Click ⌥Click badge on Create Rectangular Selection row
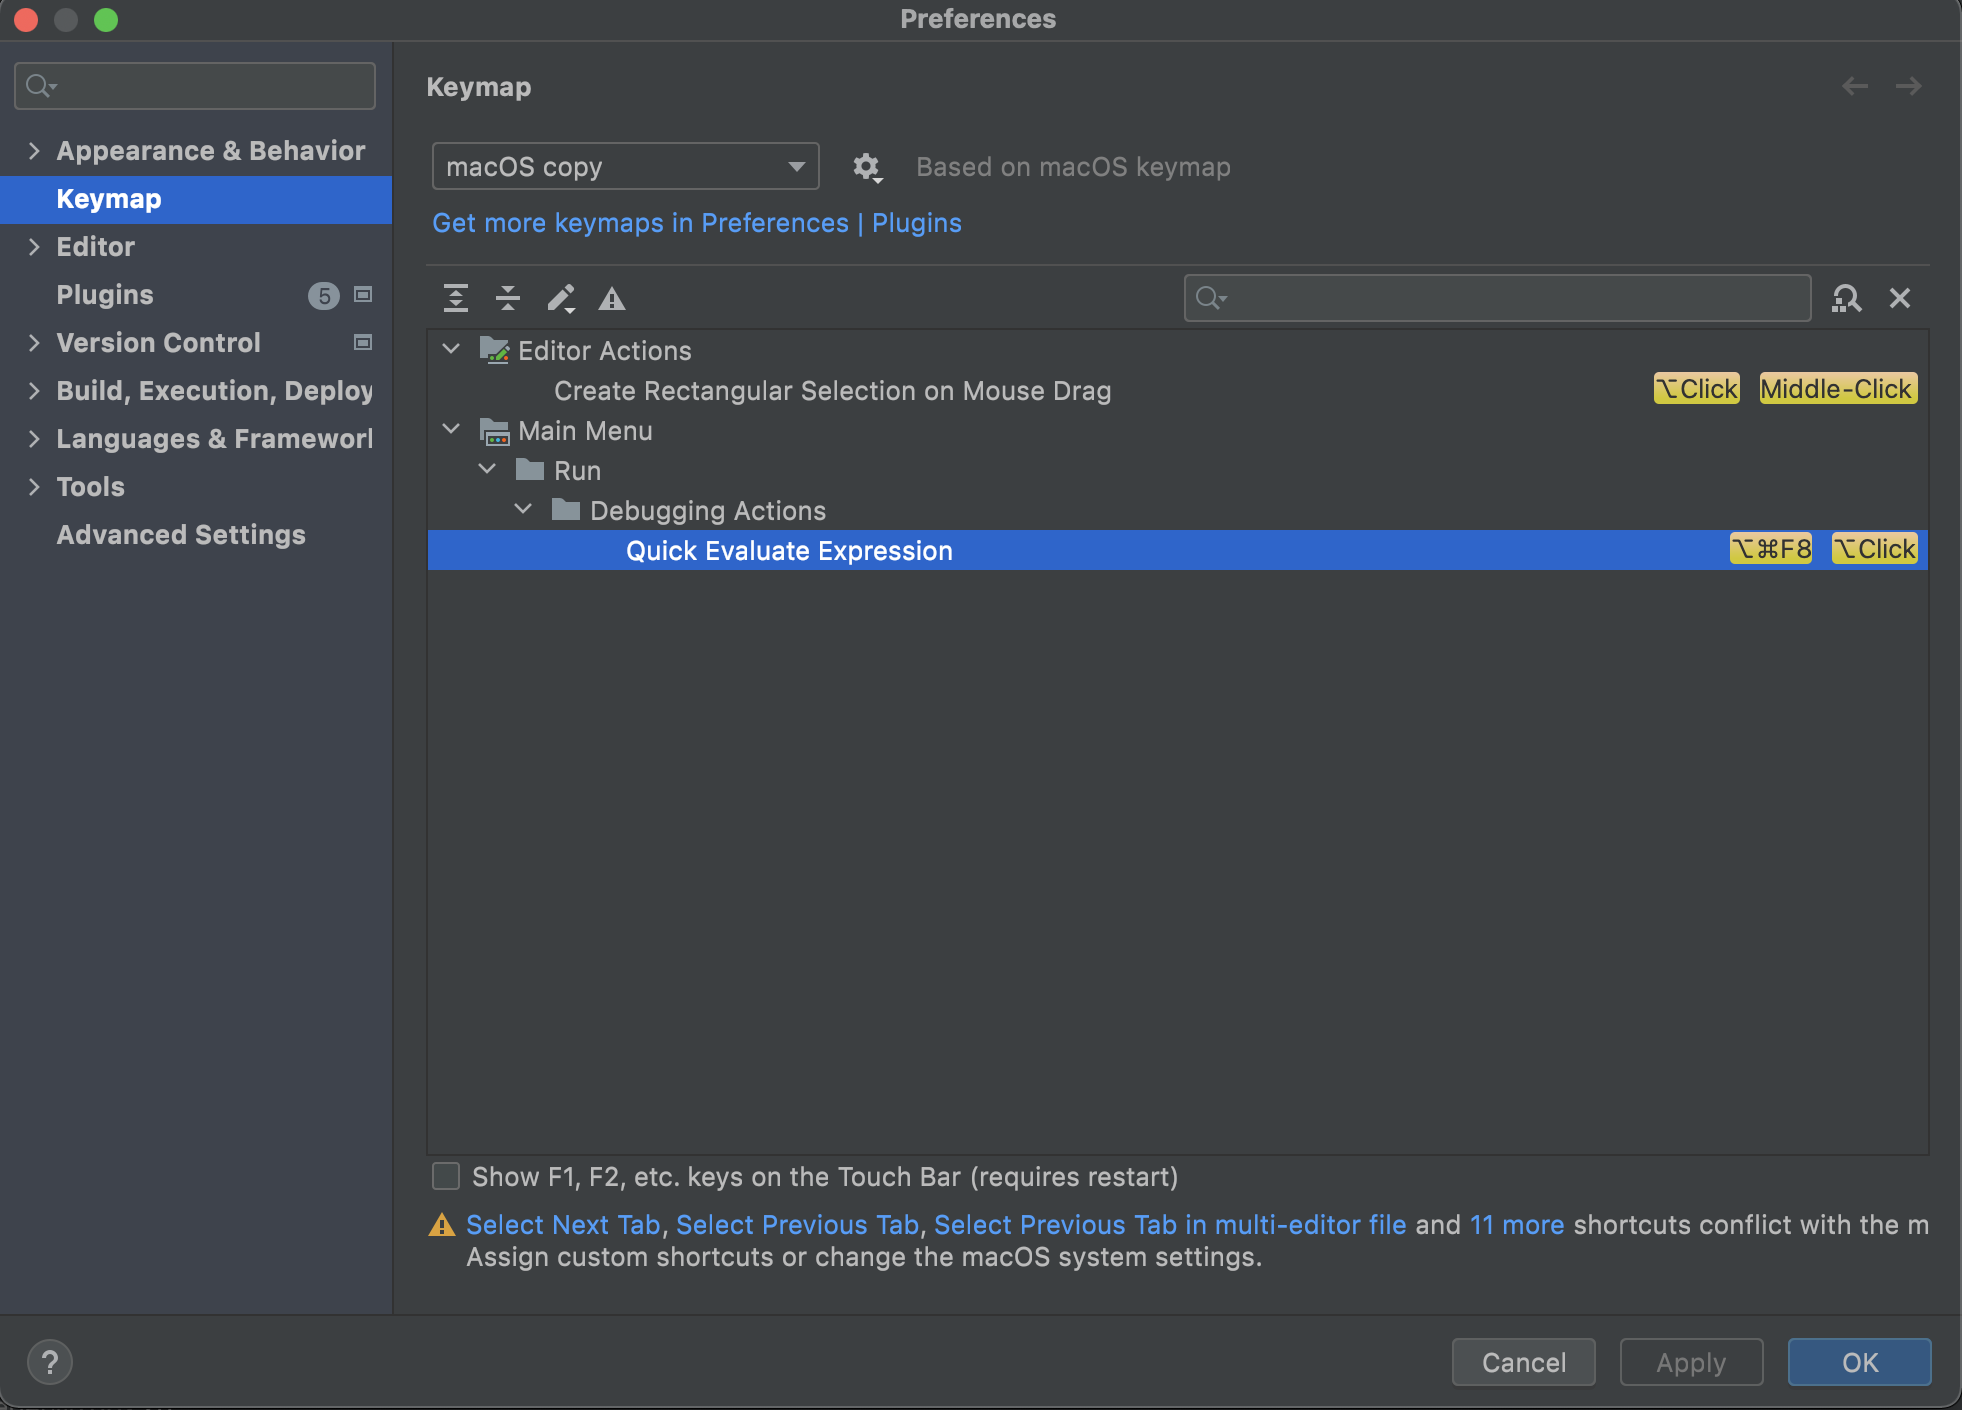1962x1410 pixels. tap(1697, 389)
